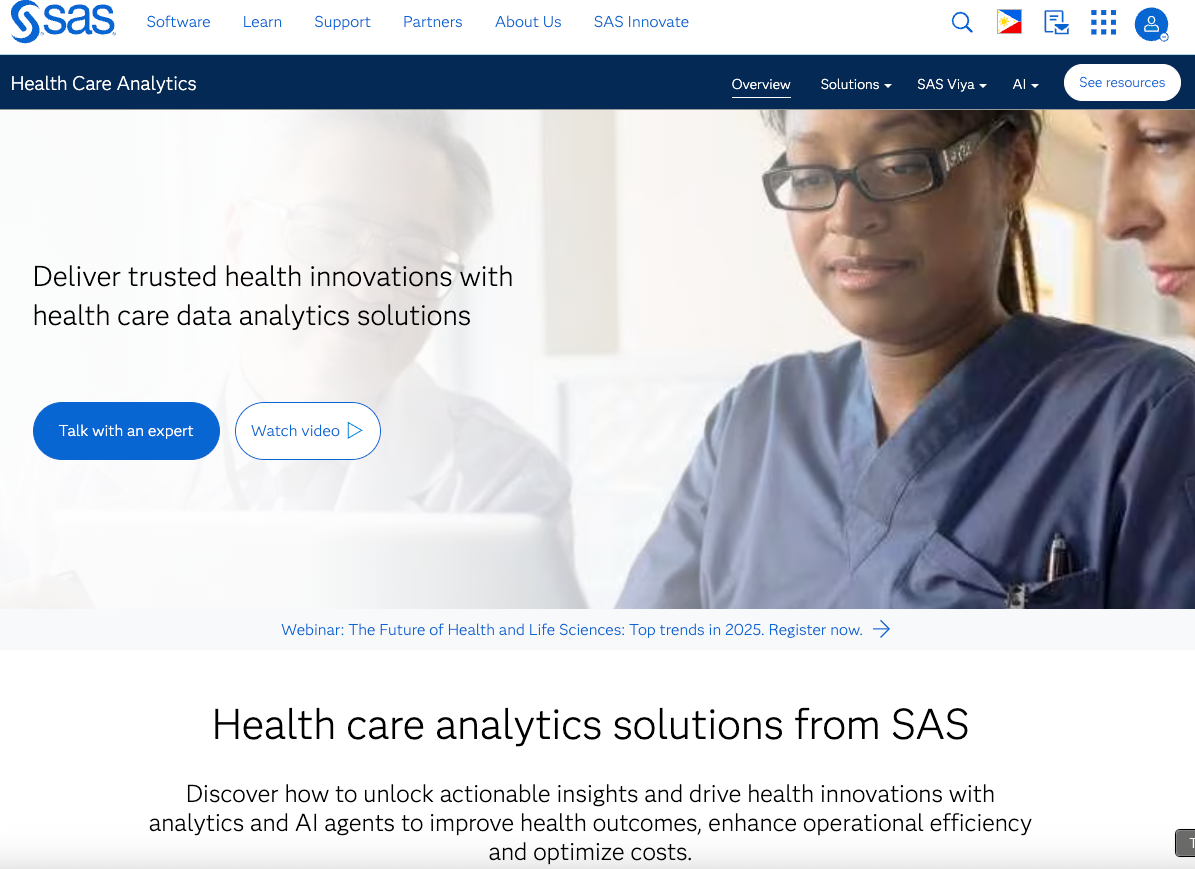
Task: Expand the SAS Viya dropdown
Action: [x=952, y=84]
